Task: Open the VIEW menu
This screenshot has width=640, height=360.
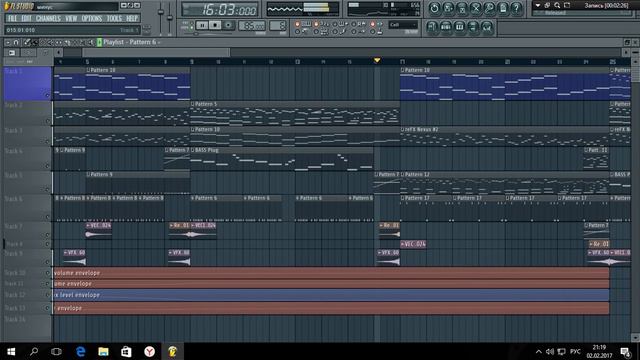Action: point(71,18)
